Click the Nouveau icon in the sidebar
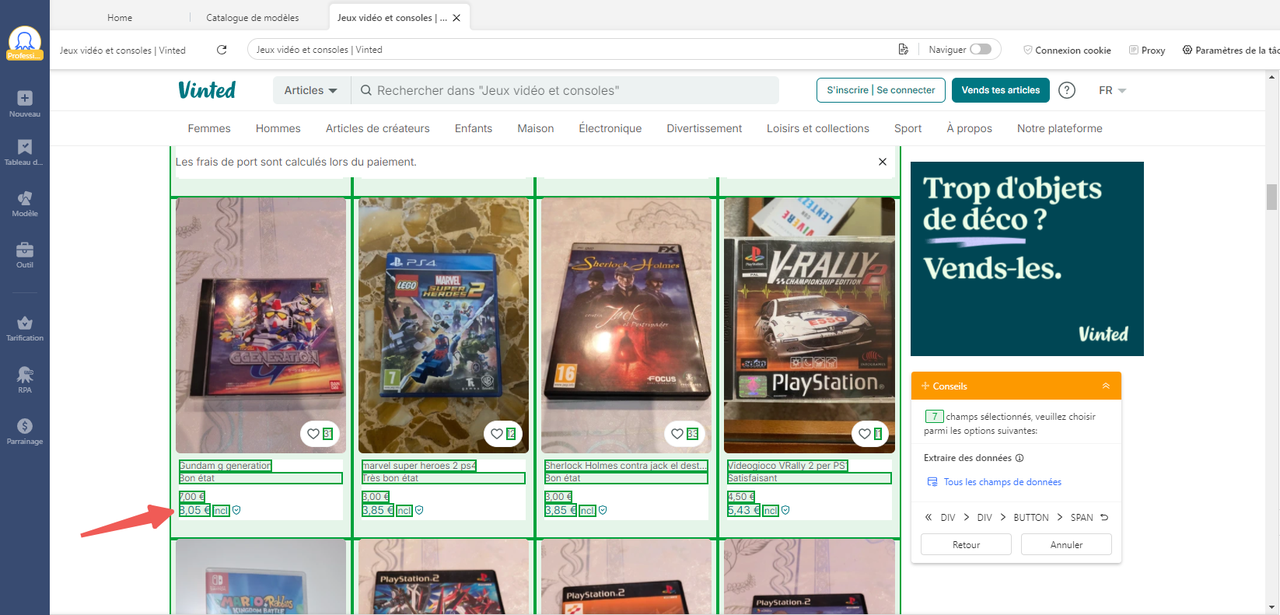Viewport: 1280px width, 615px height. click(x=24, y=99)
